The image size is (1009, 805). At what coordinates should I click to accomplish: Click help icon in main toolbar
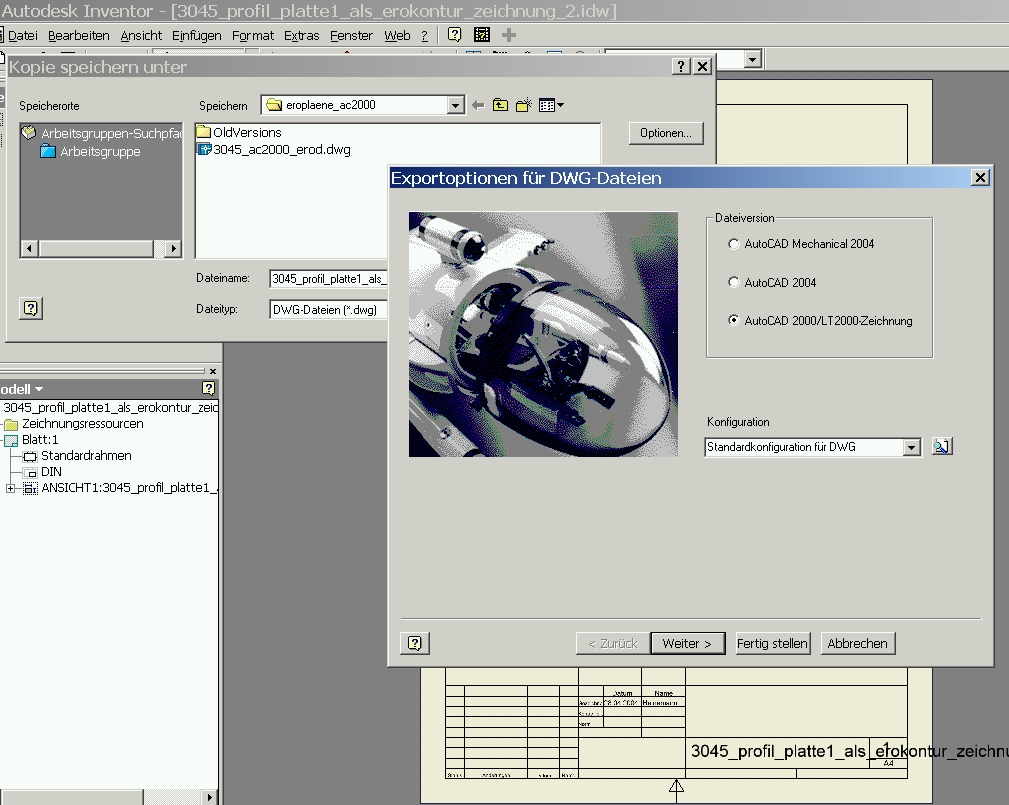454,35
